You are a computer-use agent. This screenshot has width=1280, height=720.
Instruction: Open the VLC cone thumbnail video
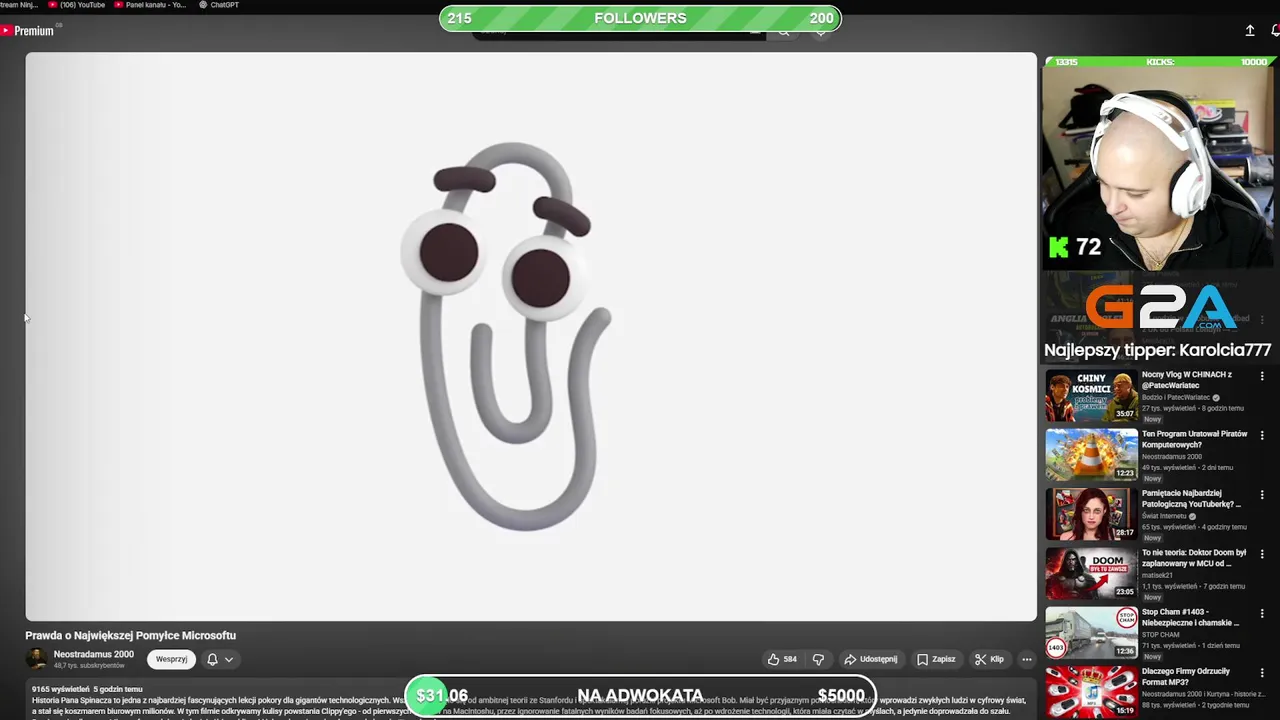pos(1091,454)
